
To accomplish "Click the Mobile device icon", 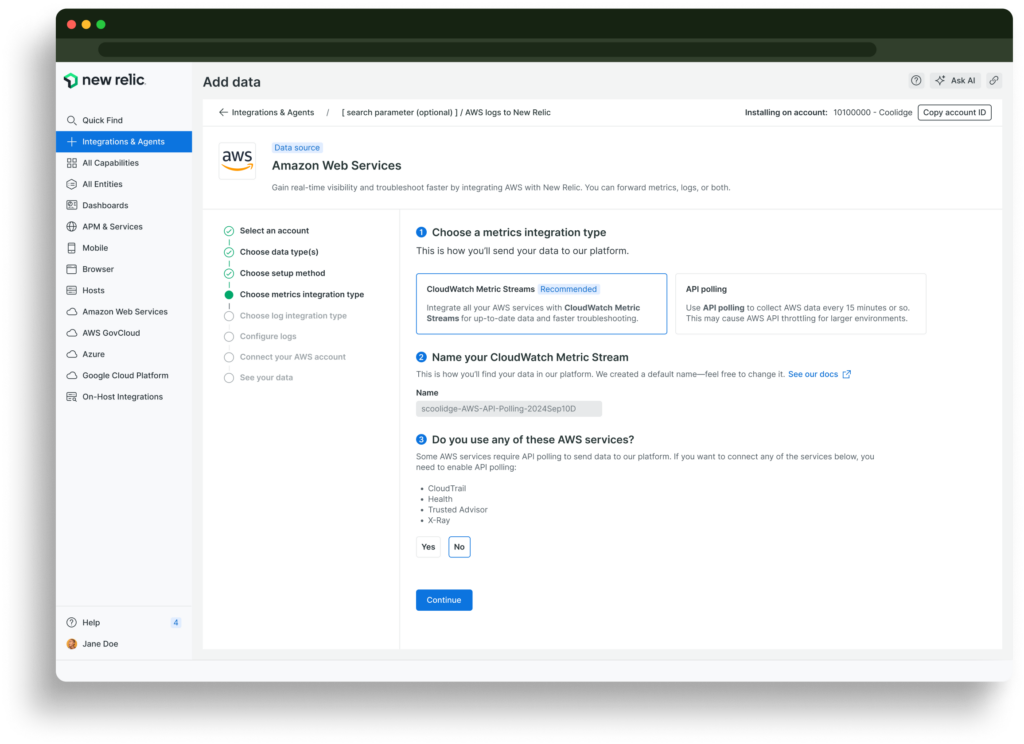I will click(x=72, y=248).
